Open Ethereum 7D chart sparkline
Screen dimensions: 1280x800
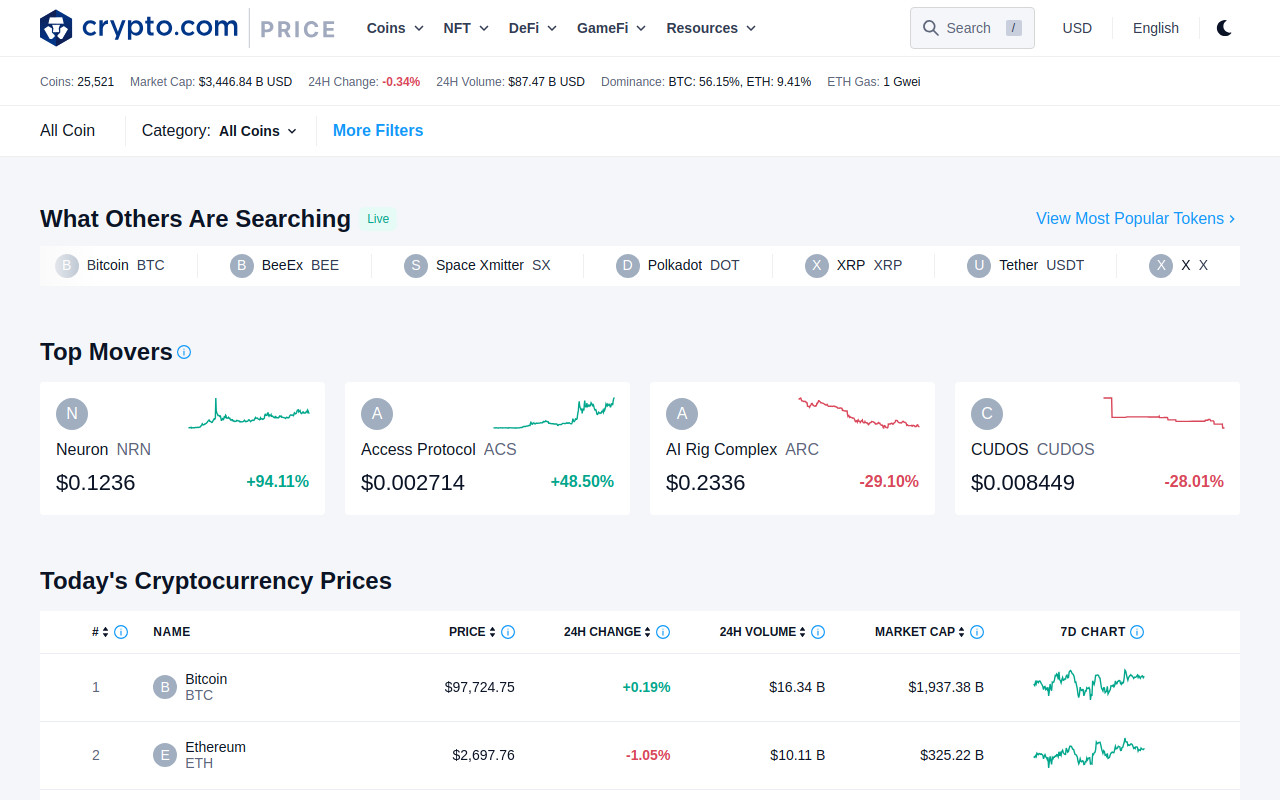coord(1089,752)
